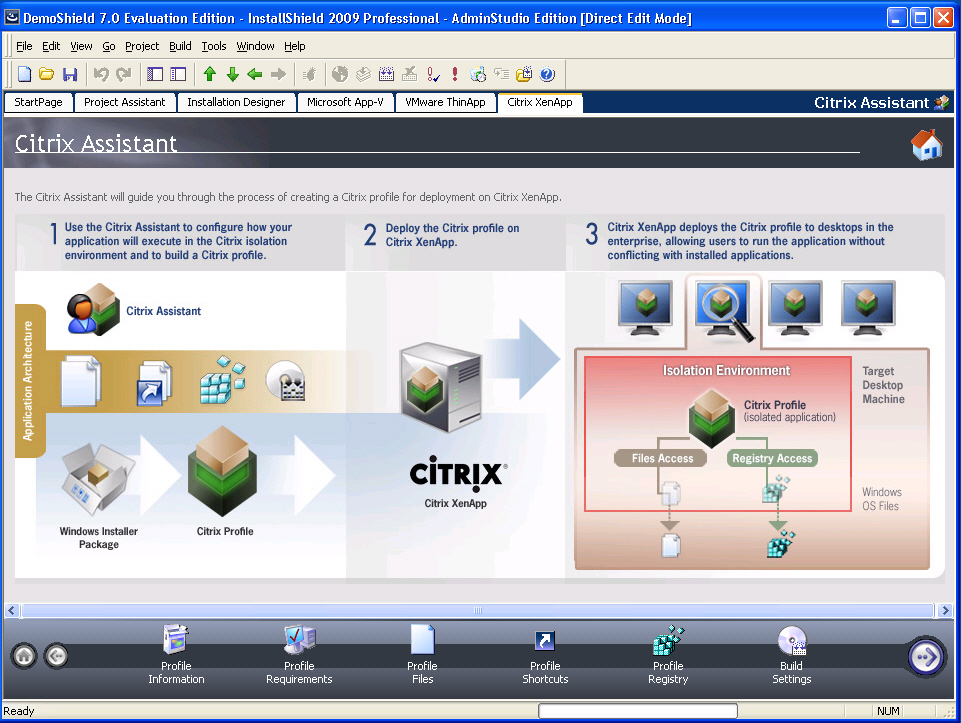Image resolution: width=961 pixels, height=723 pixels.
Task: Click the round home button in bottom bar
Action: [25, 656]
